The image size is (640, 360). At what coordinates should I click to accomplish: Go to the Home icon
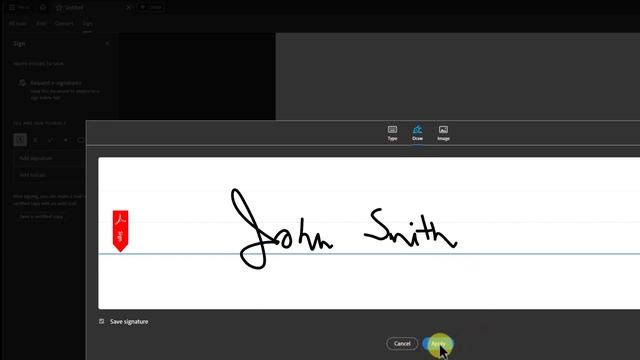(x=43, y=7)
